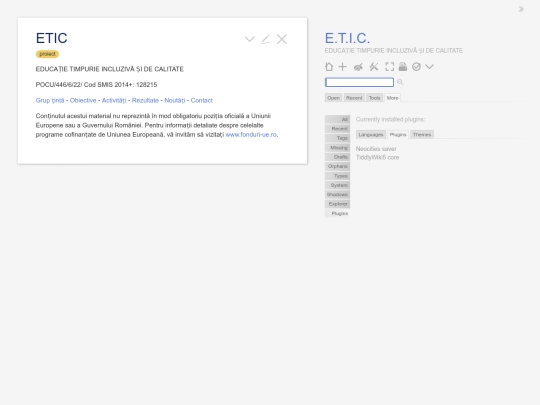Viewport: 540px width, 405px height.
Task: Open the Neocities saver plugin entry
Action: pyautogui.click(x=376, y=149)
